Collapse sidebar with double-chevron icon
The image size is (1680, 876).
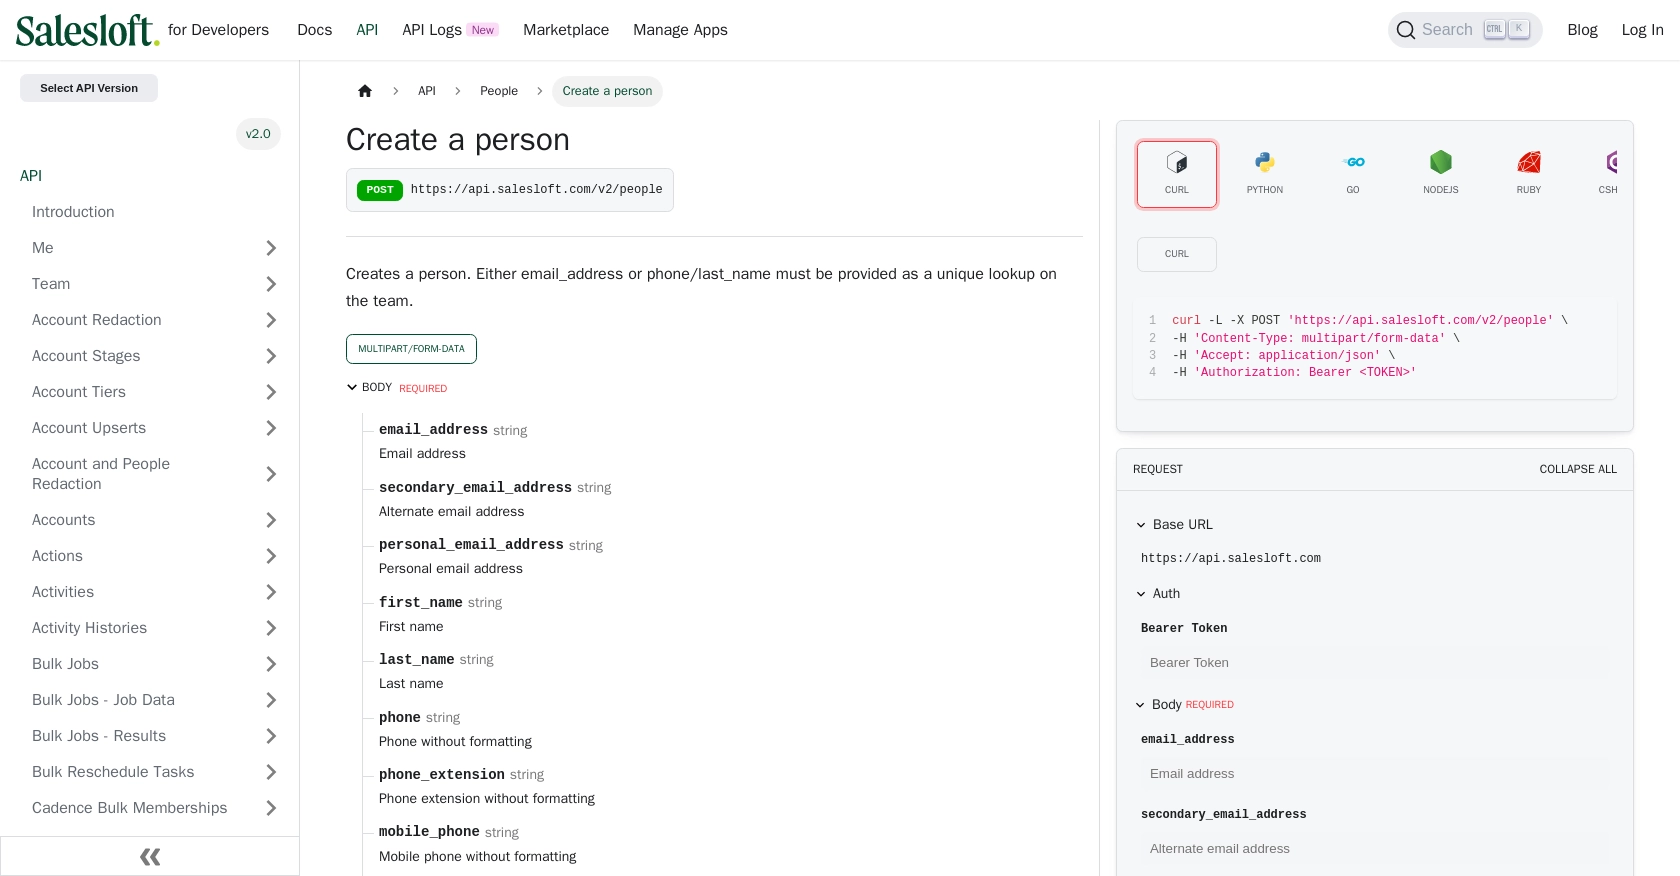pos(150,857)
